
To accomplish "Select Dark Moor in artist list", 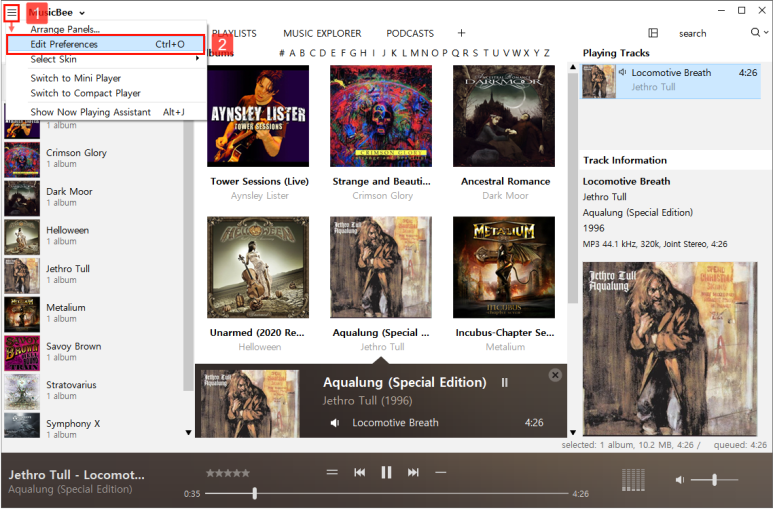I will [94, 197].
